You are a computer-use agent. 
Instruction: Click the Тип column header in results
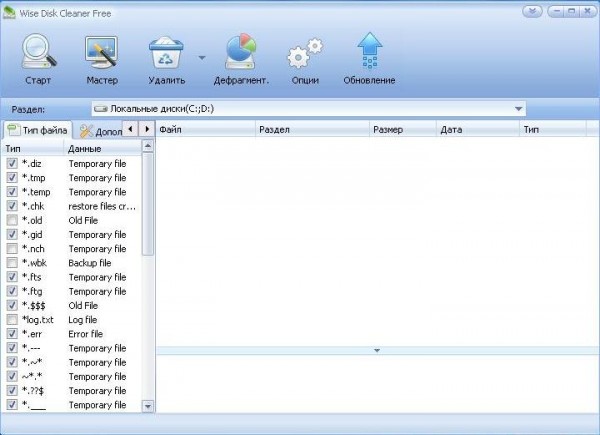click(x=553, y=129)
